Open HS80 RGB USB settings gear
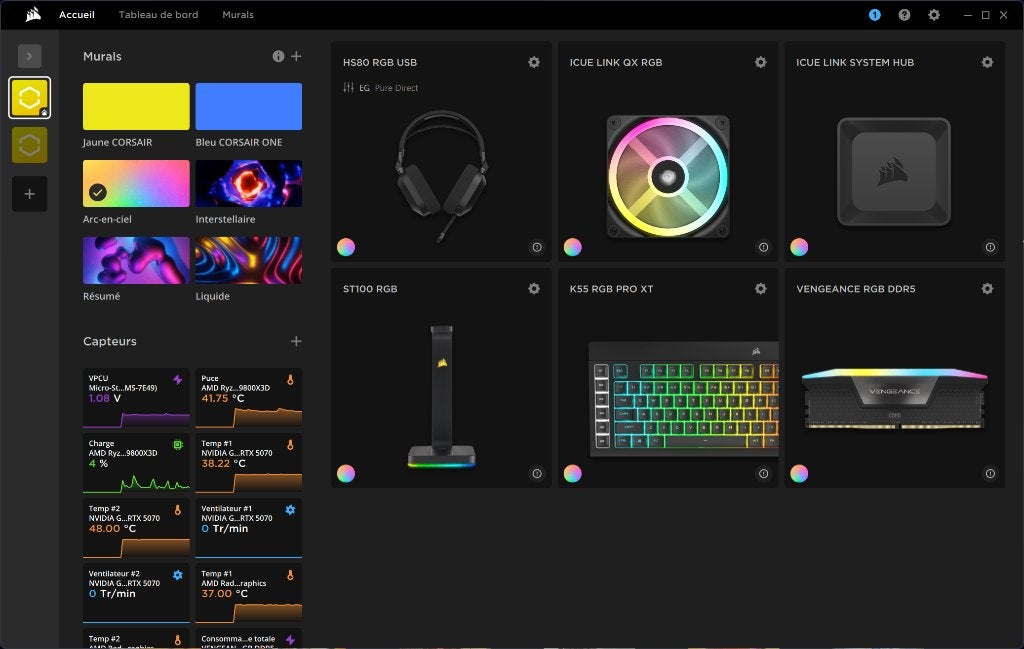 tap(534, 62)
